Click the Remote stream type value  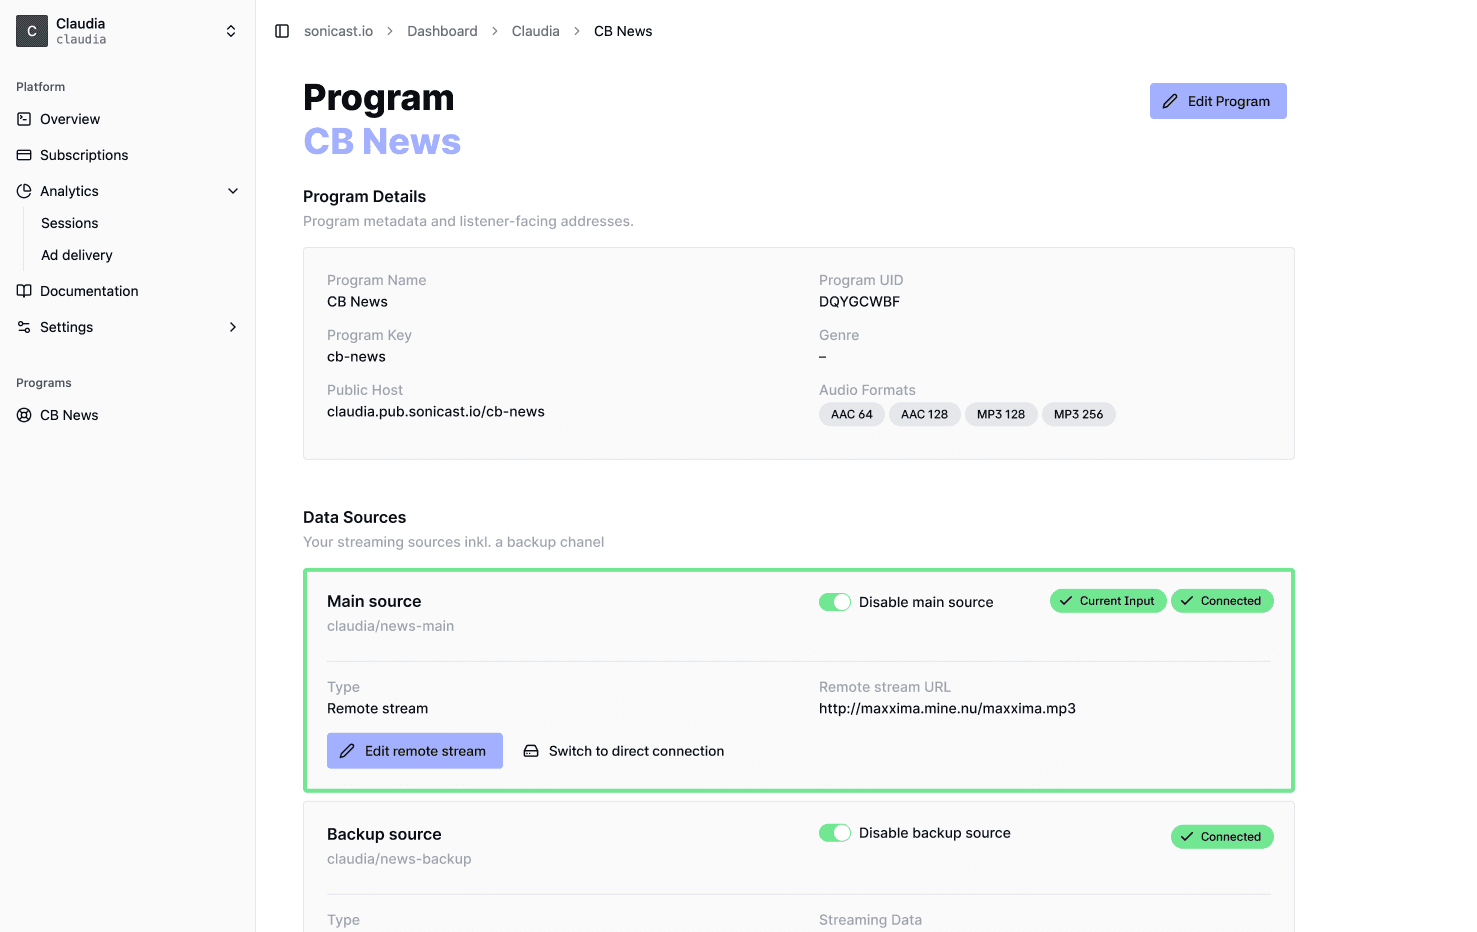377,709
